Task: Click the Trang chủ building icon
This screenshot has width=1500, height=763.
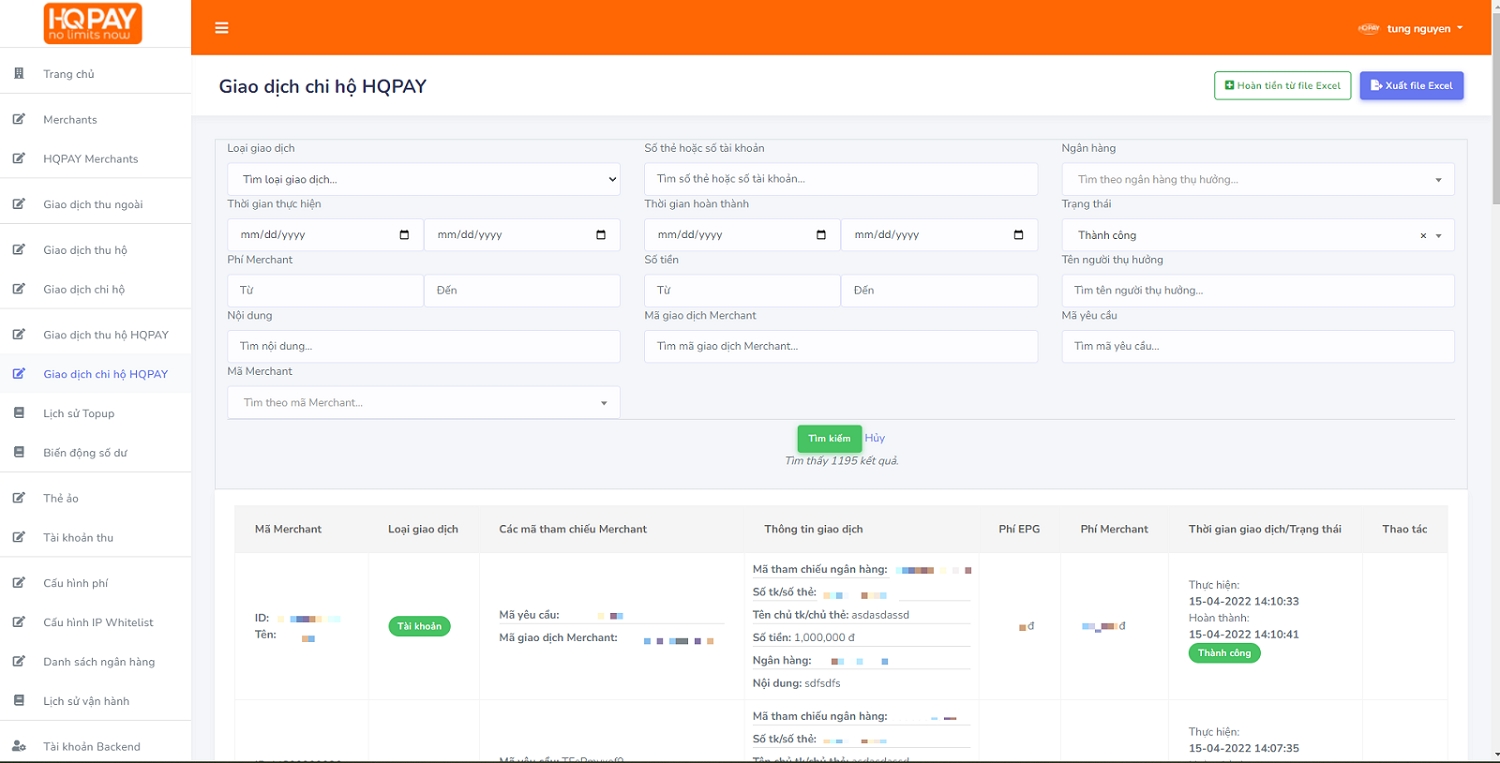Action: [19, 74]
